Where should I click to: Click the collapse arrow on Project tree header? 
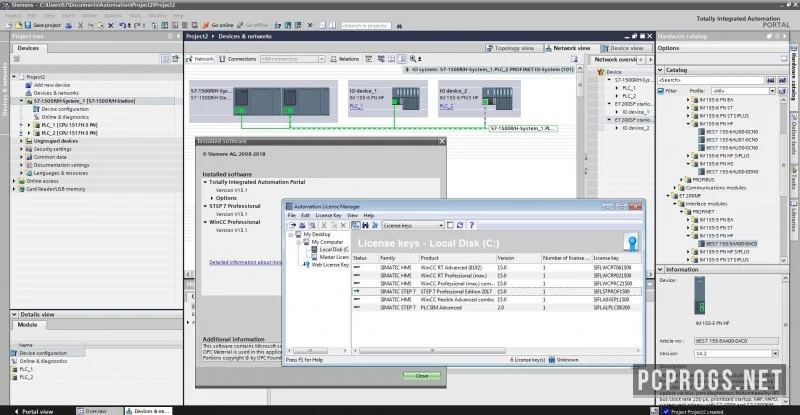[178, 37]
